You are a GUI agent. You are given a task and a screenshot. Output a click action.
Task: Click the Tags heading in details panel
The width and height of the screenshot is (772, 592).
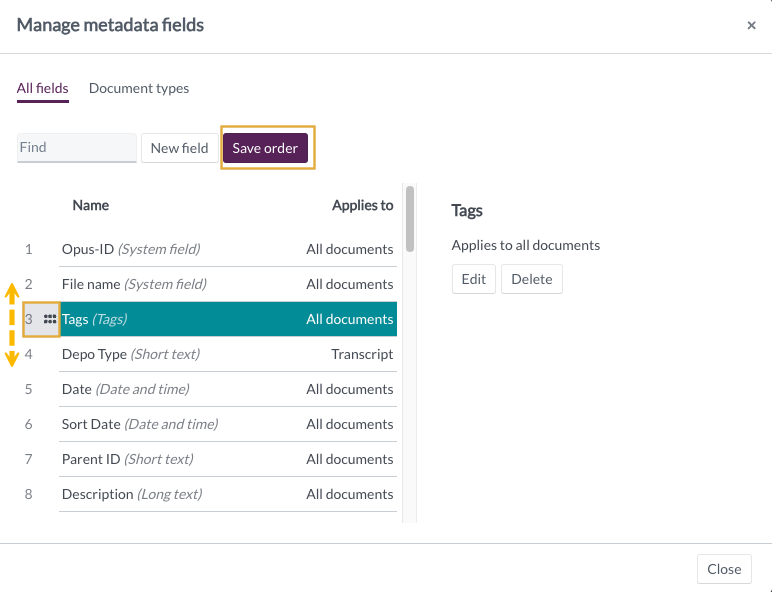(467, 210)
